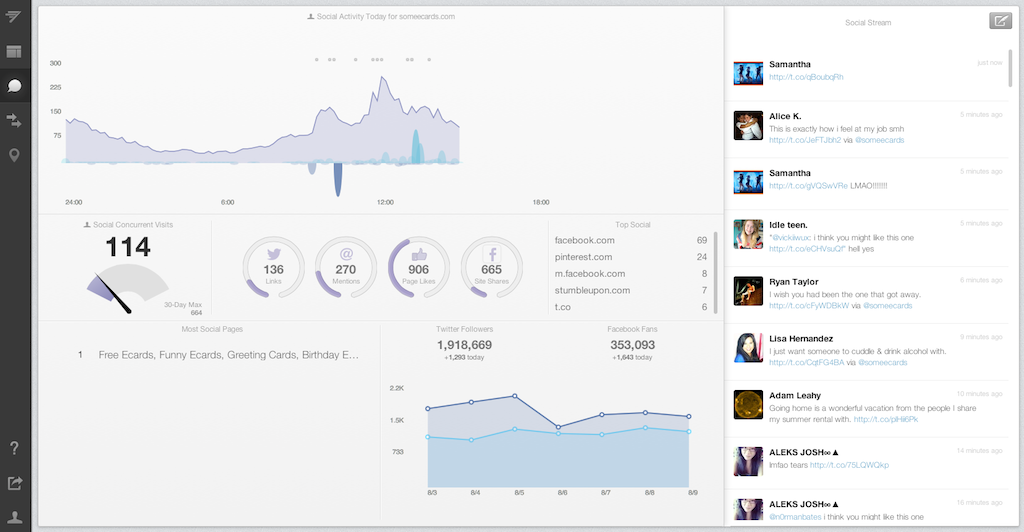
Task: Open Samantha's t.co/qBoubqRh link
Action: click(x=806, y=77)
